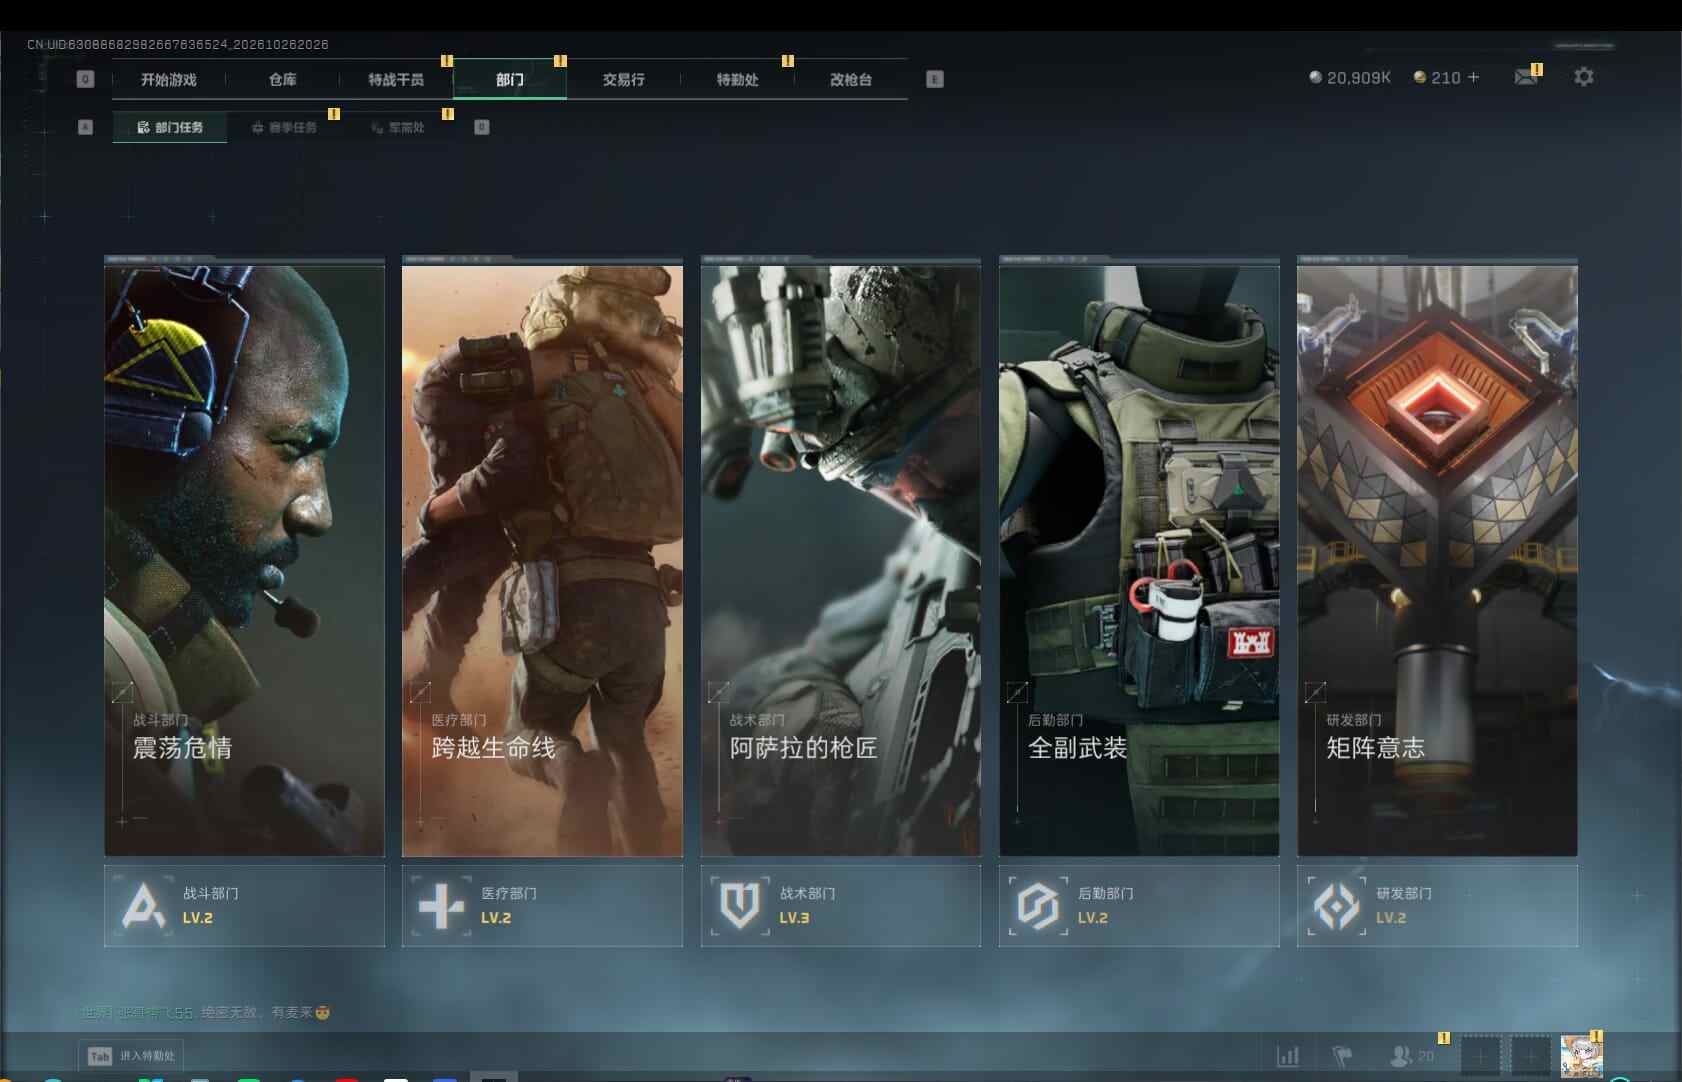
Task: Click the Tab 进入特勤处 button
Action: click(132, 1056)
